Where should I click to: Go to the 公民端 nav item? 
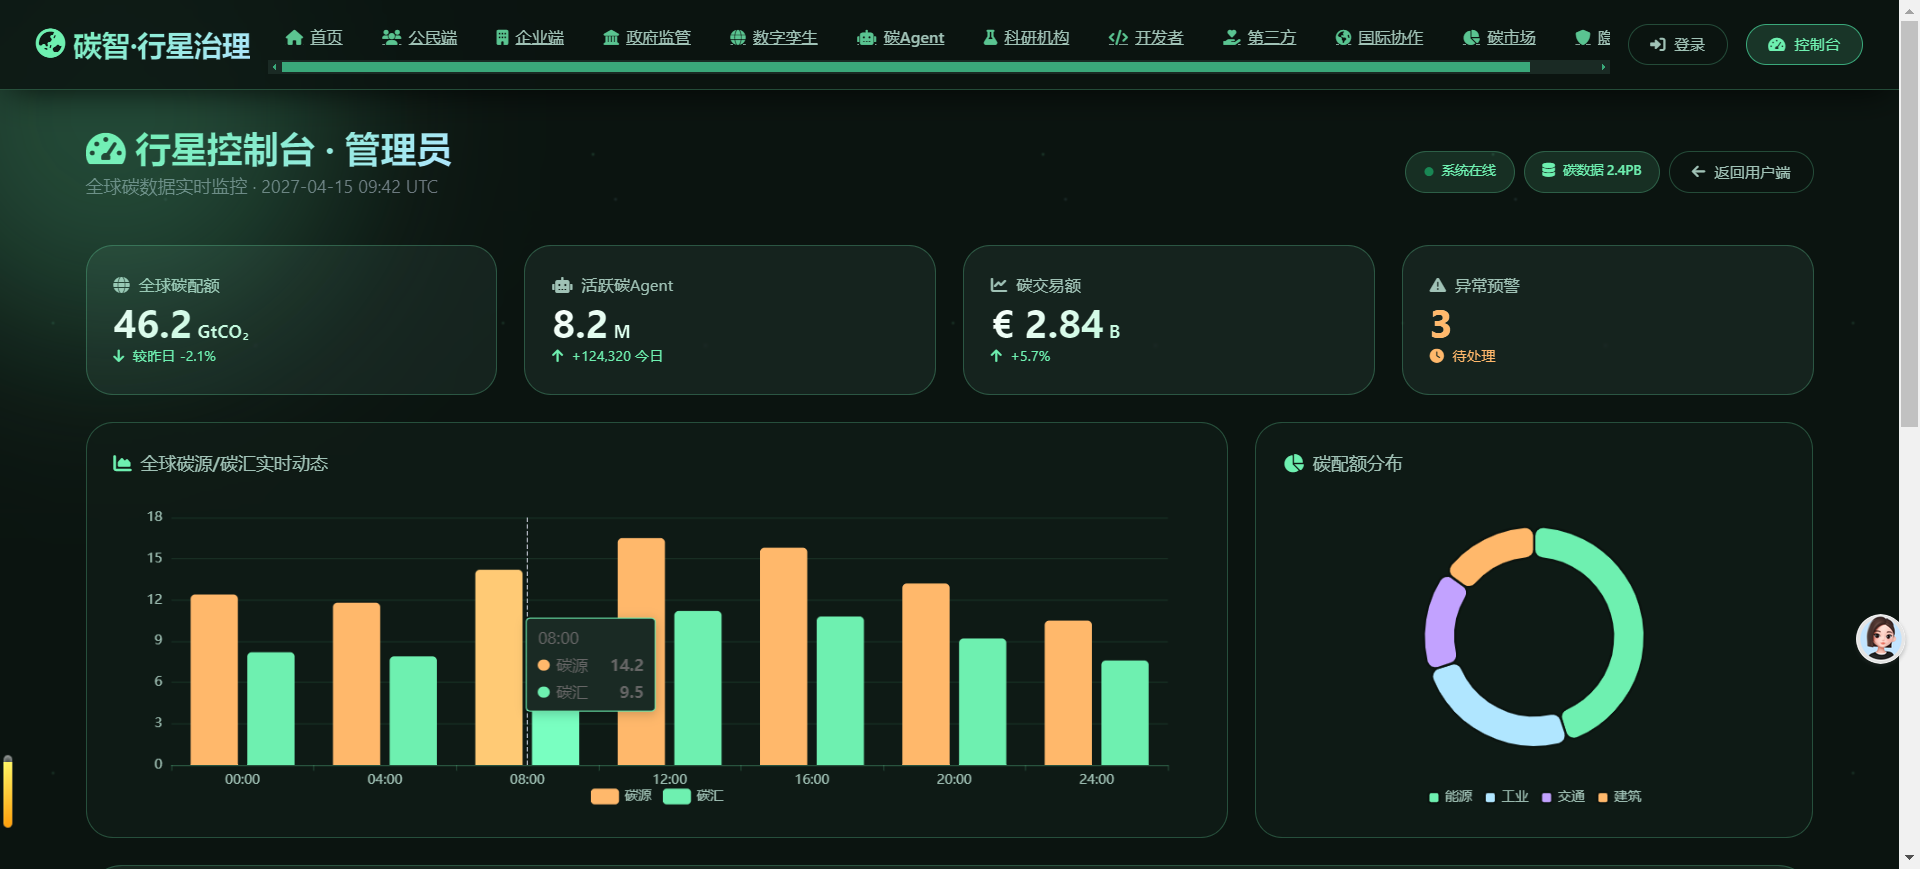[419, 37]
